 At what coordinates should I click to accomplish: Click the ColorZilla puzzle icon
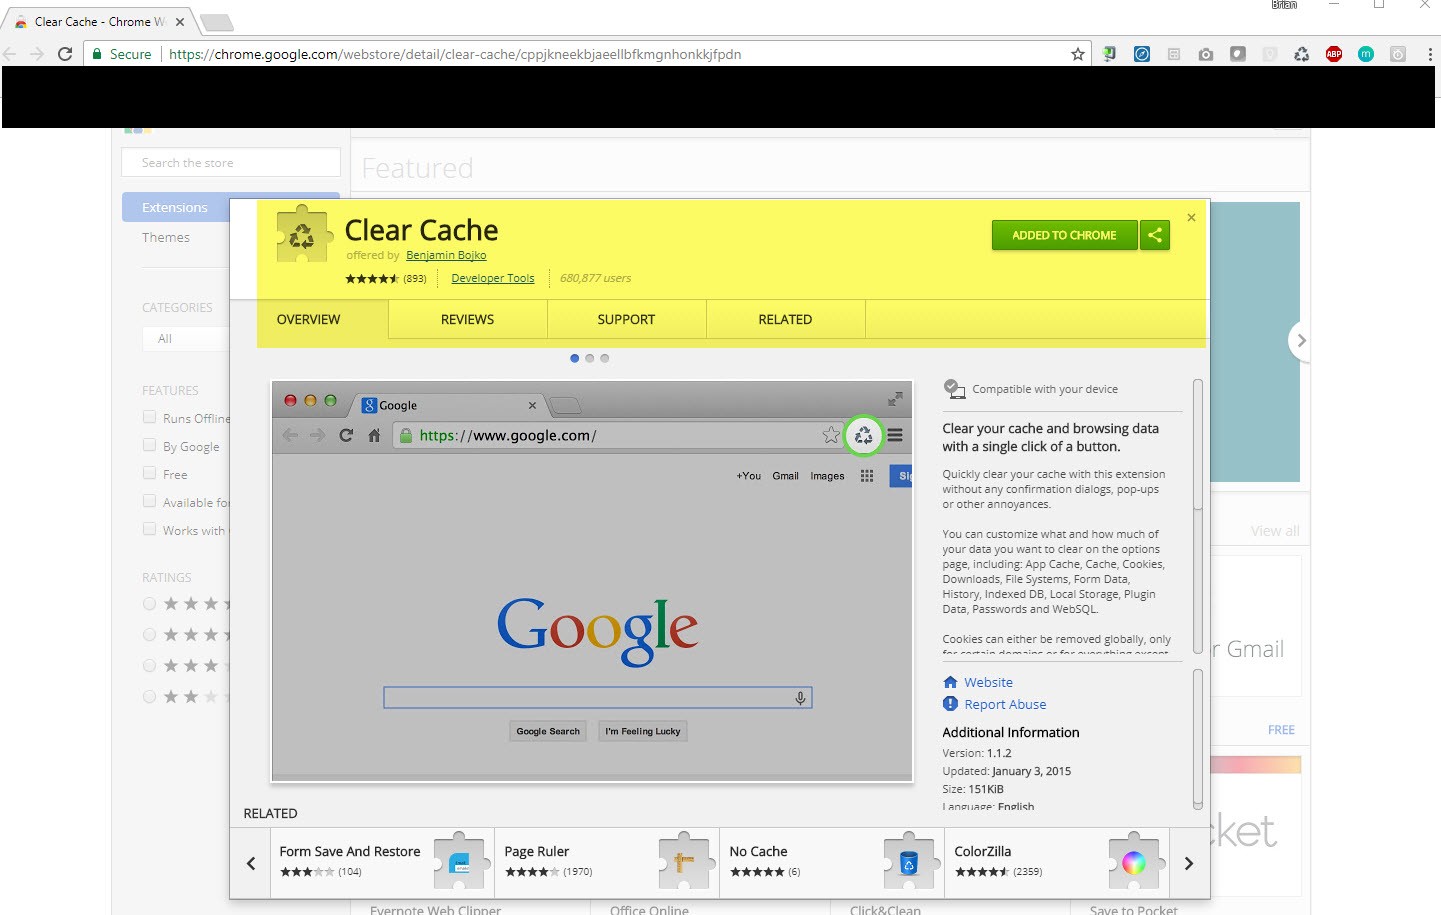1137,860
